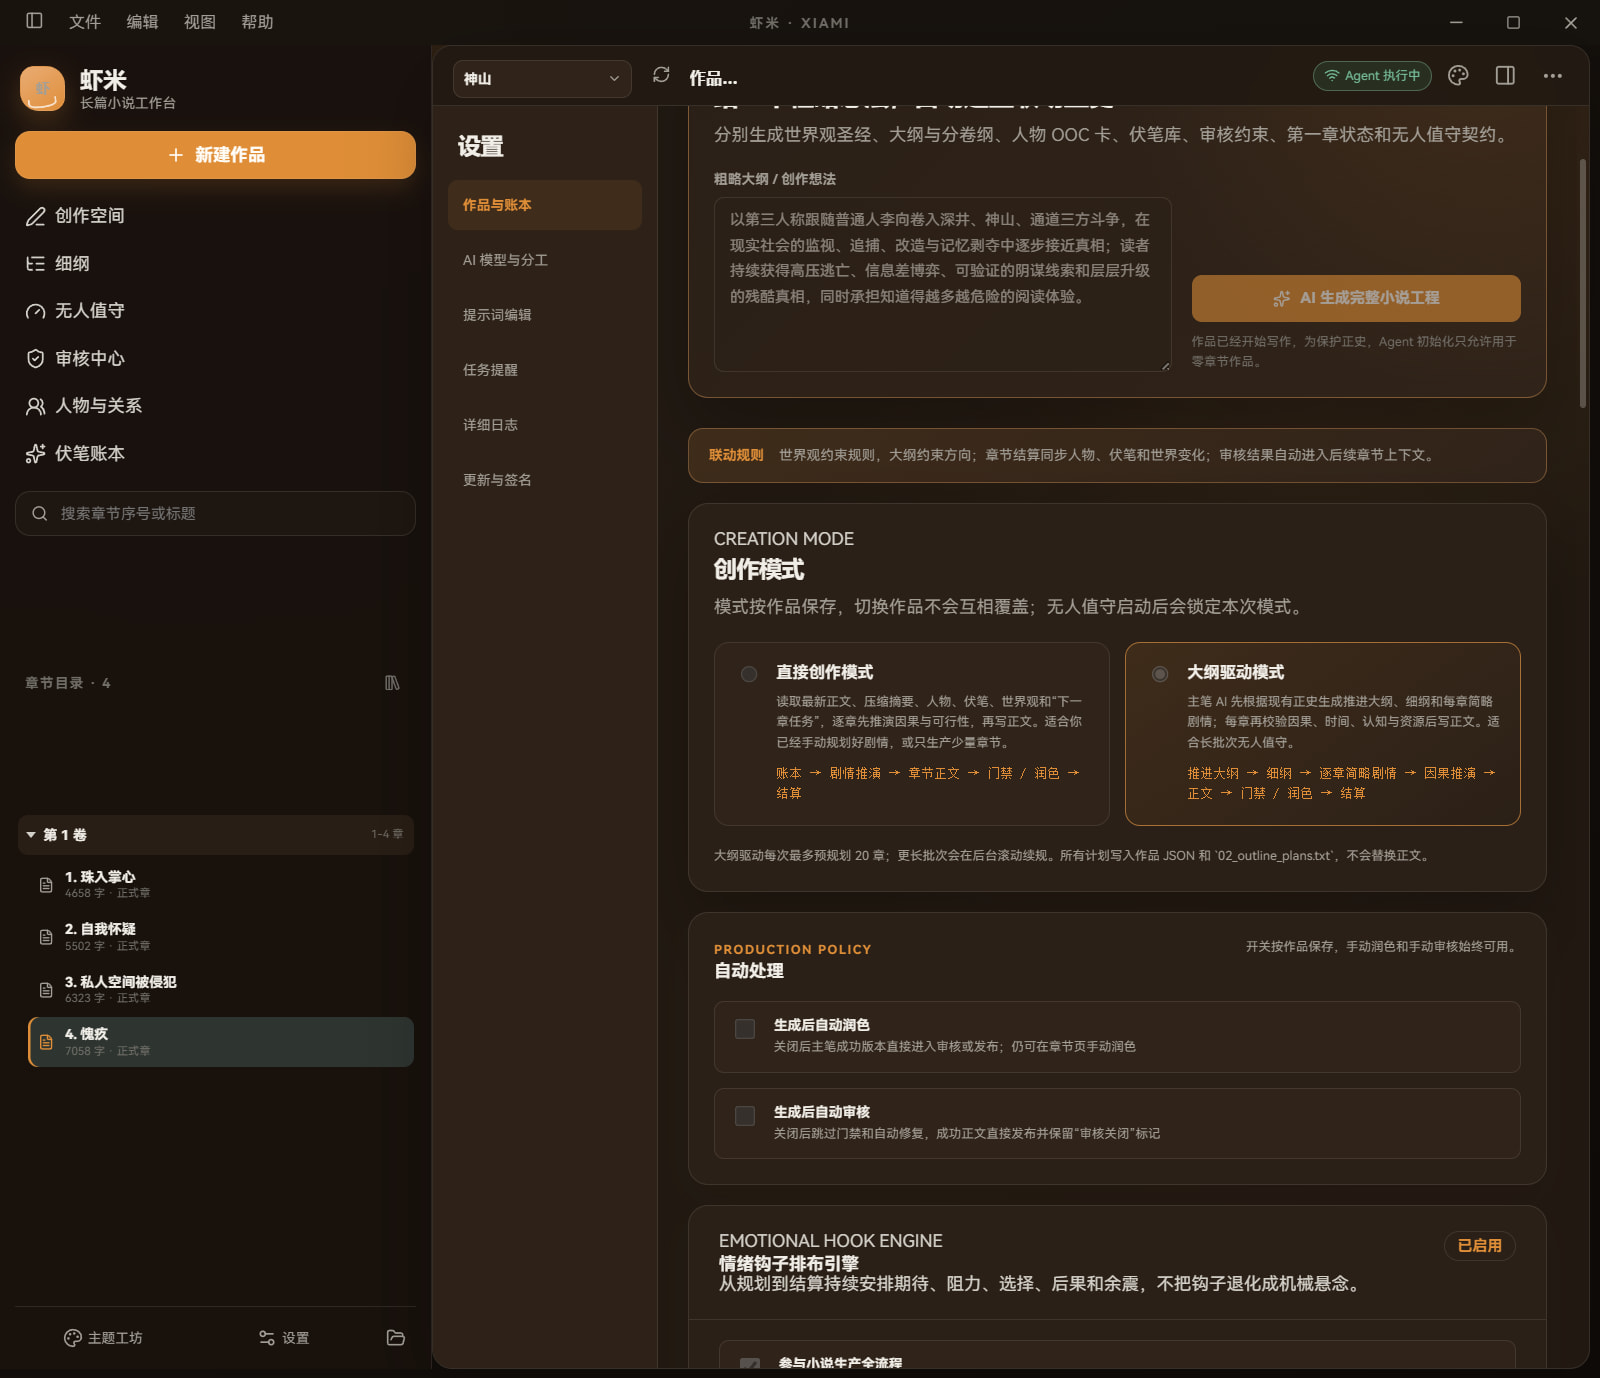Switch to the AI 模型与分工 settings tab
This screenshot has height=1378, width=1600.
545,260
